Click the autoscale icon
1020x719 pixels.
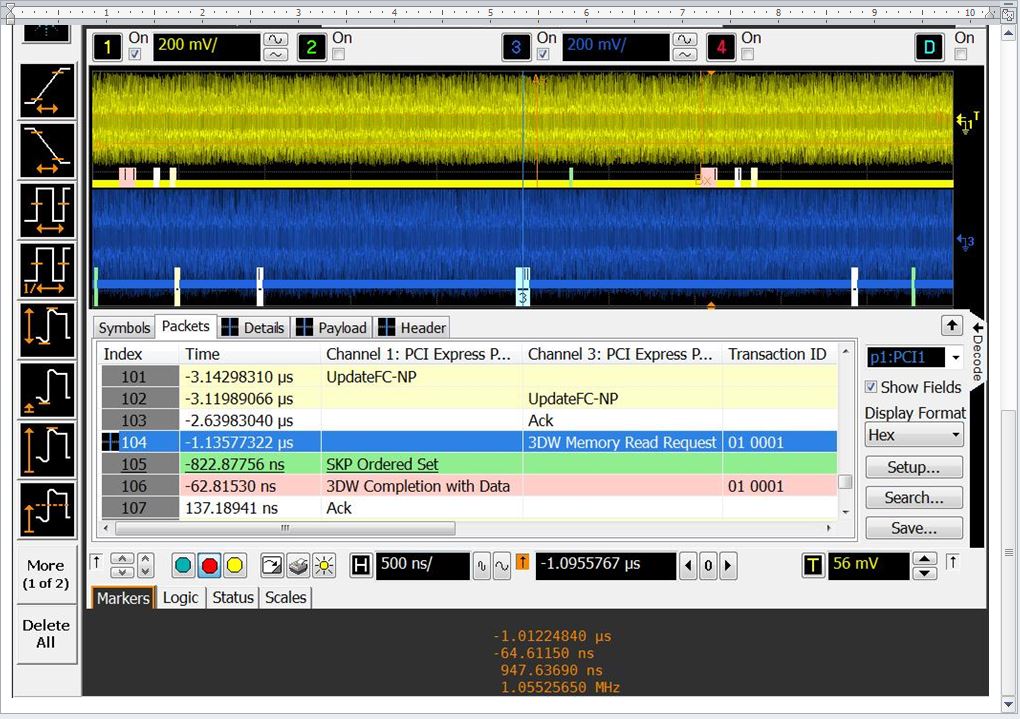272,565
